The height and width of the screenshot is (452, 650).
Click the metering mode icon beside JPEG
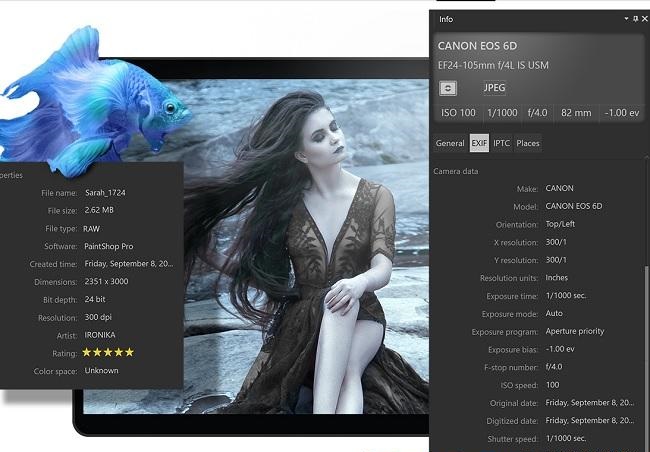tap(449, 87)
